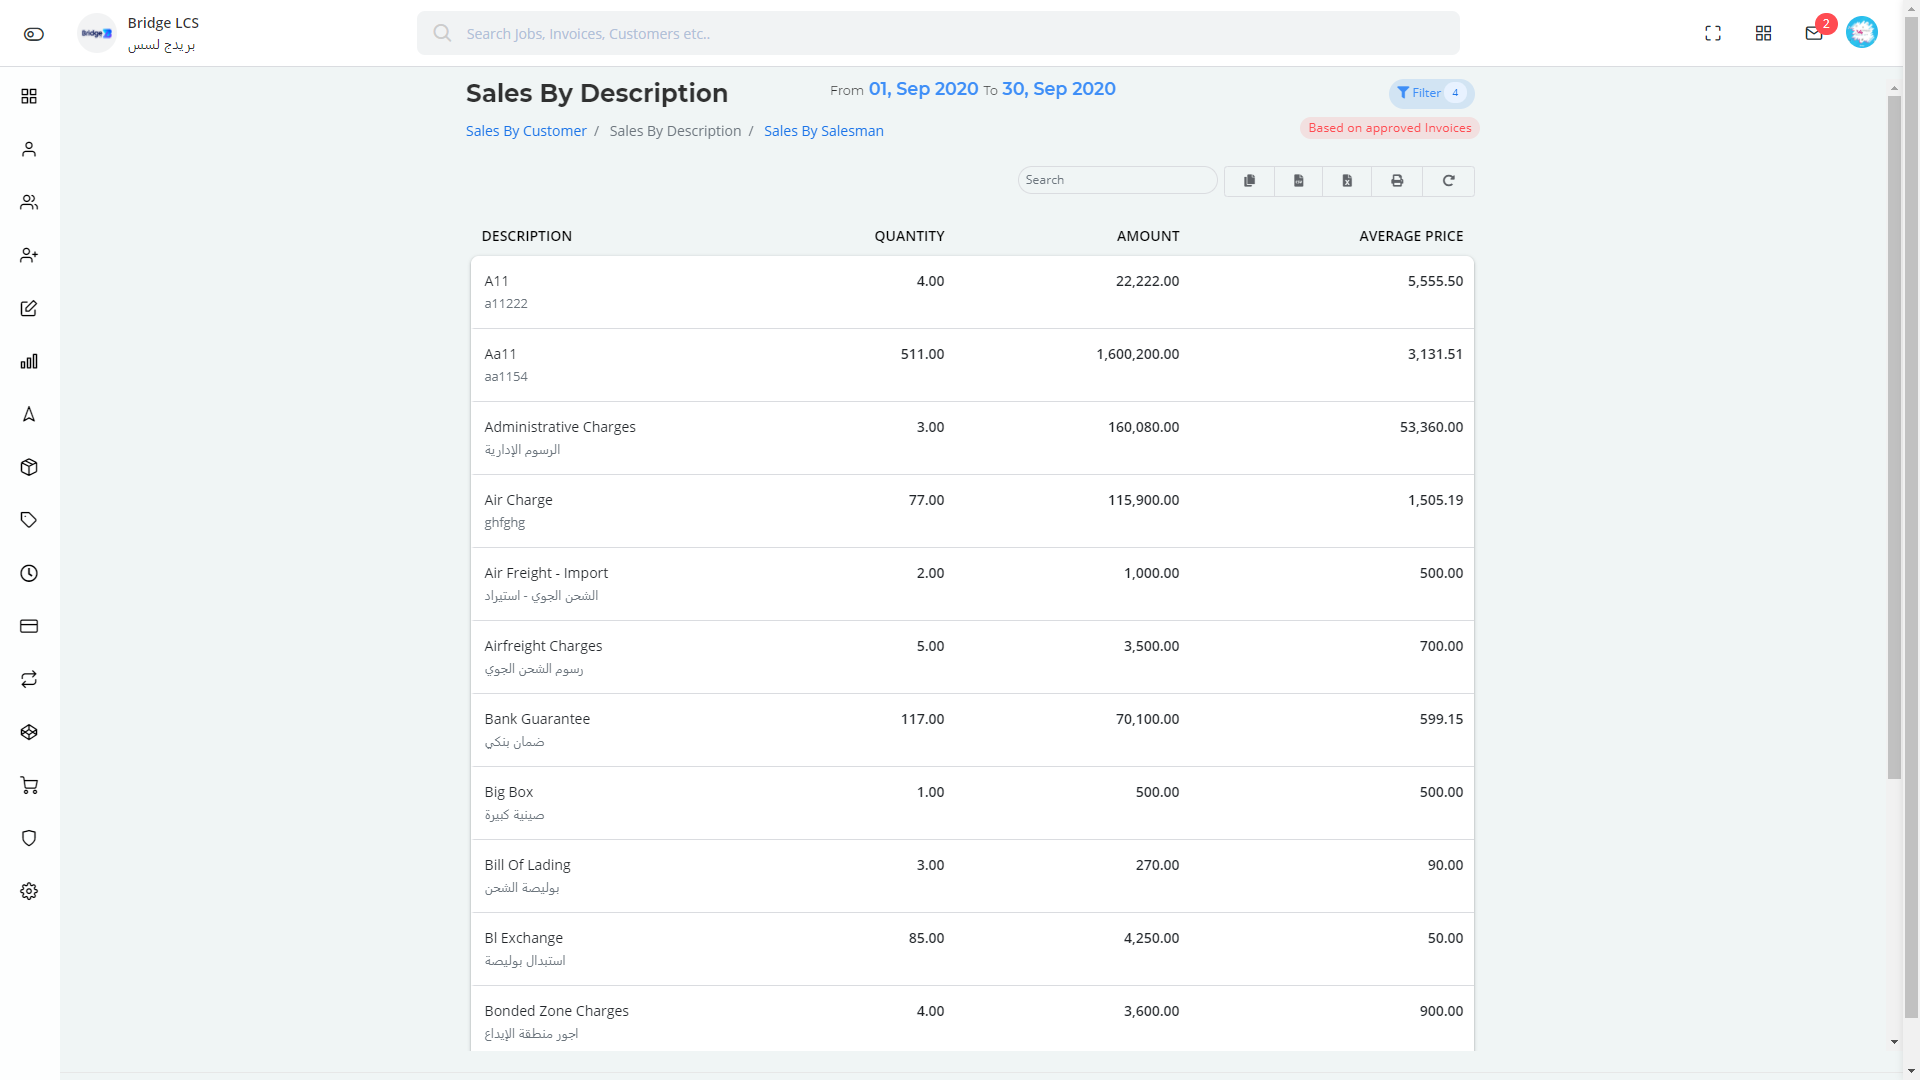Toggle the settings gear sidebar icon
1920x1080 pixels.
point(29,891)
